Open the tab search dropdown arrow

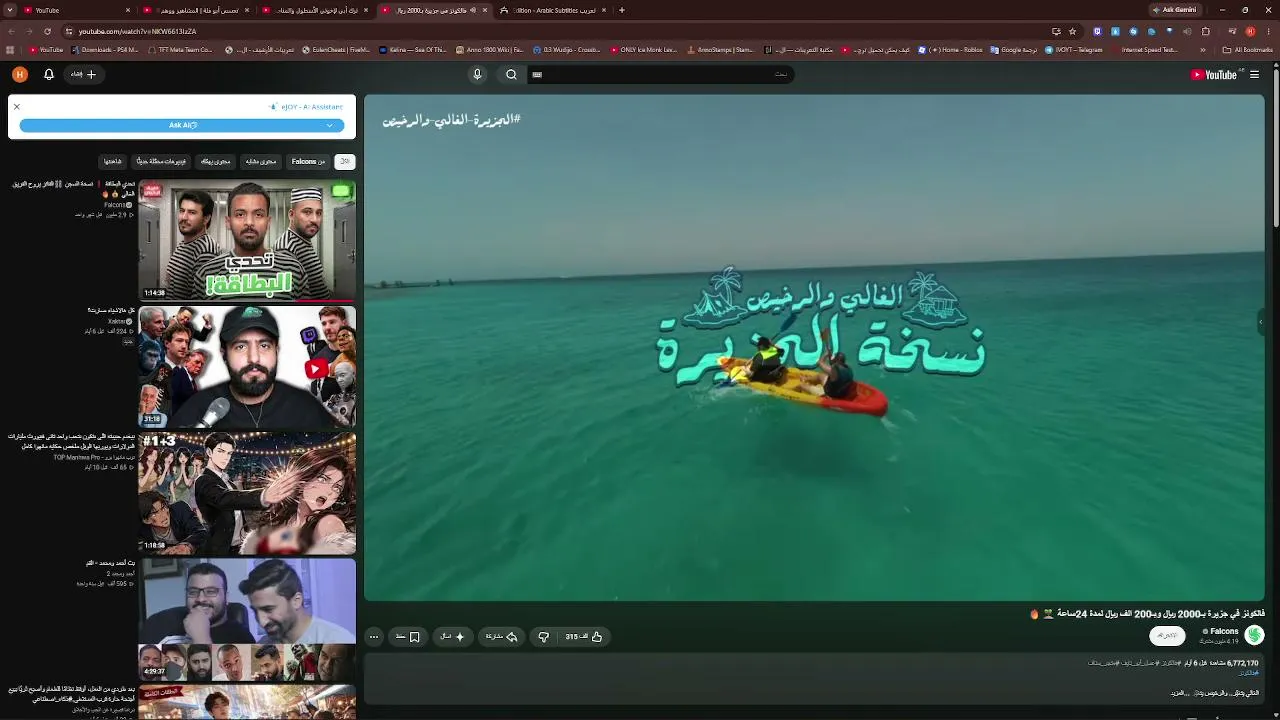[10, 10]
